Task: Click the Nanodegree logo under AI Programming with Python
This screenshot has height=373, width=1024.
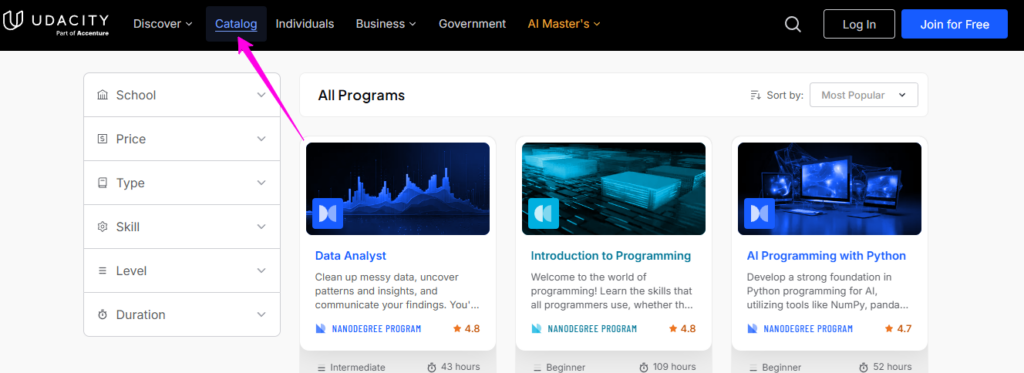Action: (752, 329)
